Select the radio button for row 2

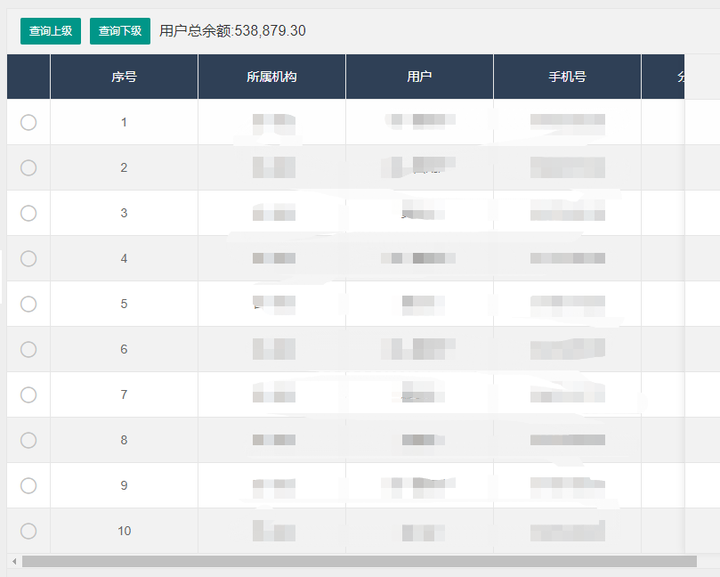[x=28, y=168]
